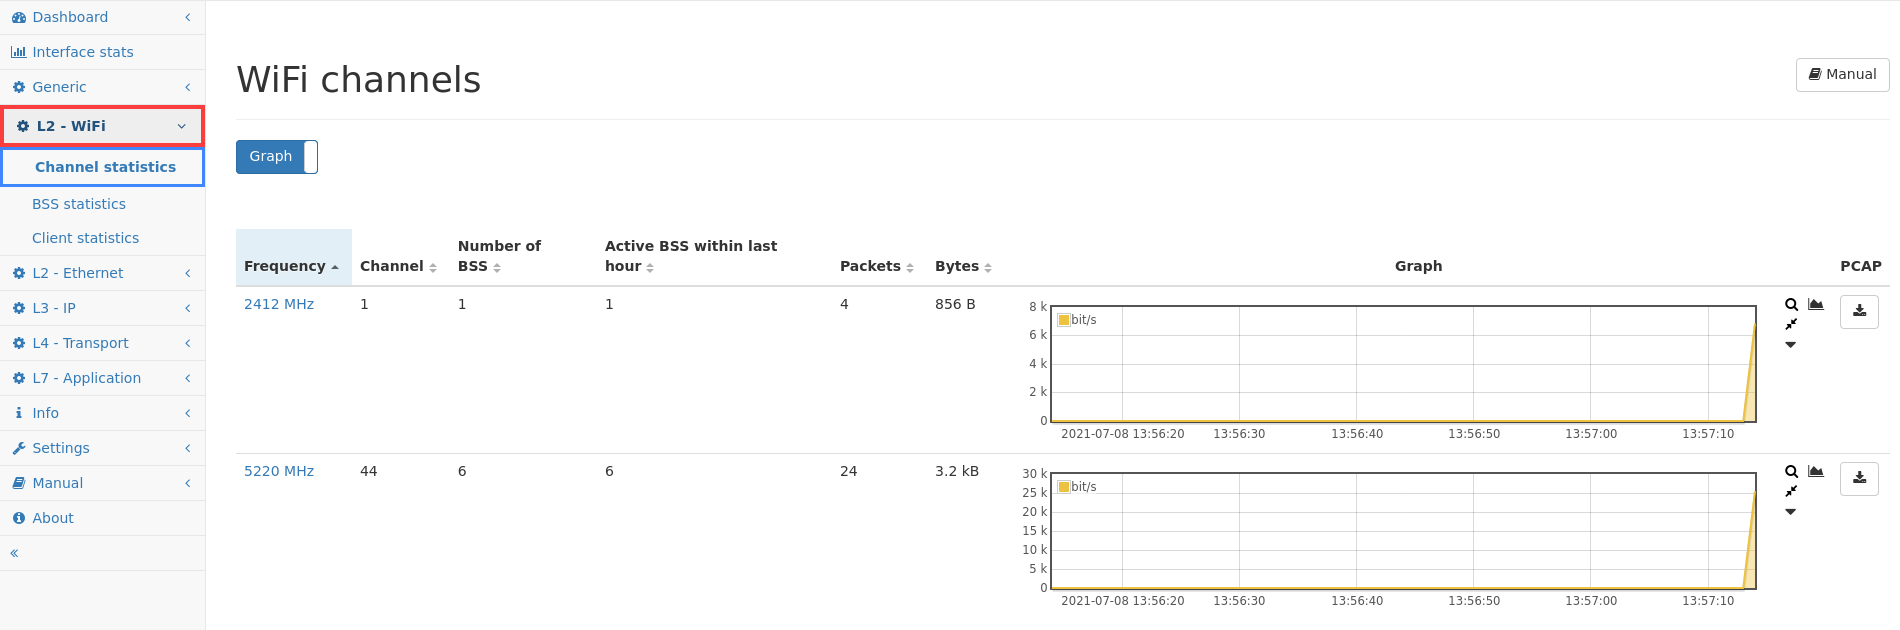Open the Manual button at top right

click(1842, 75)
